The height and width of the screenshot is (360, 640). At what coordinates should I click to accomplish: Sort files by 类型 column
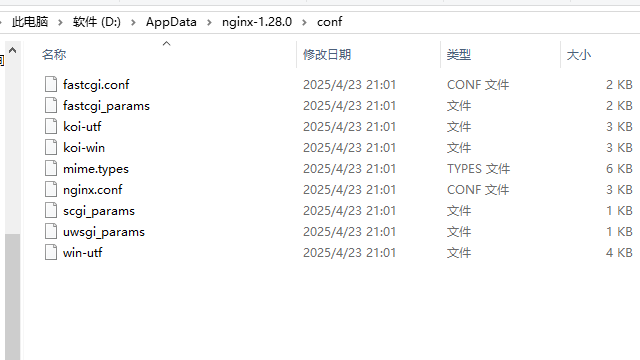(x=459, y=54)
